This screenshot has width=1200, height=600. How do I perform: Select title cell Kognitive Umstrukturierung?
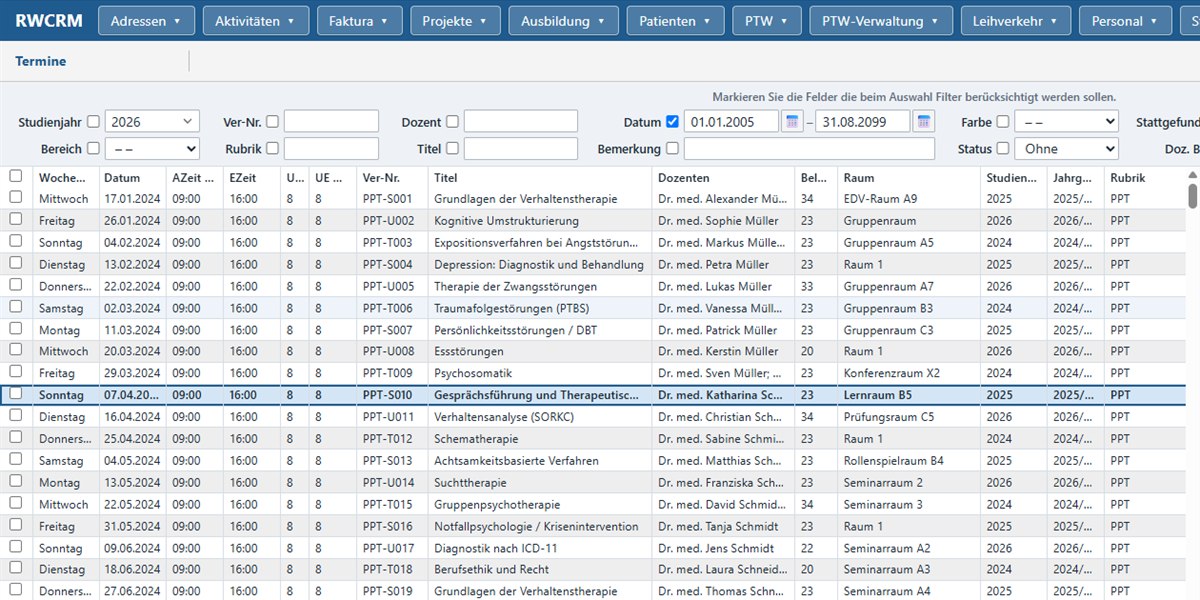(540, 220)
